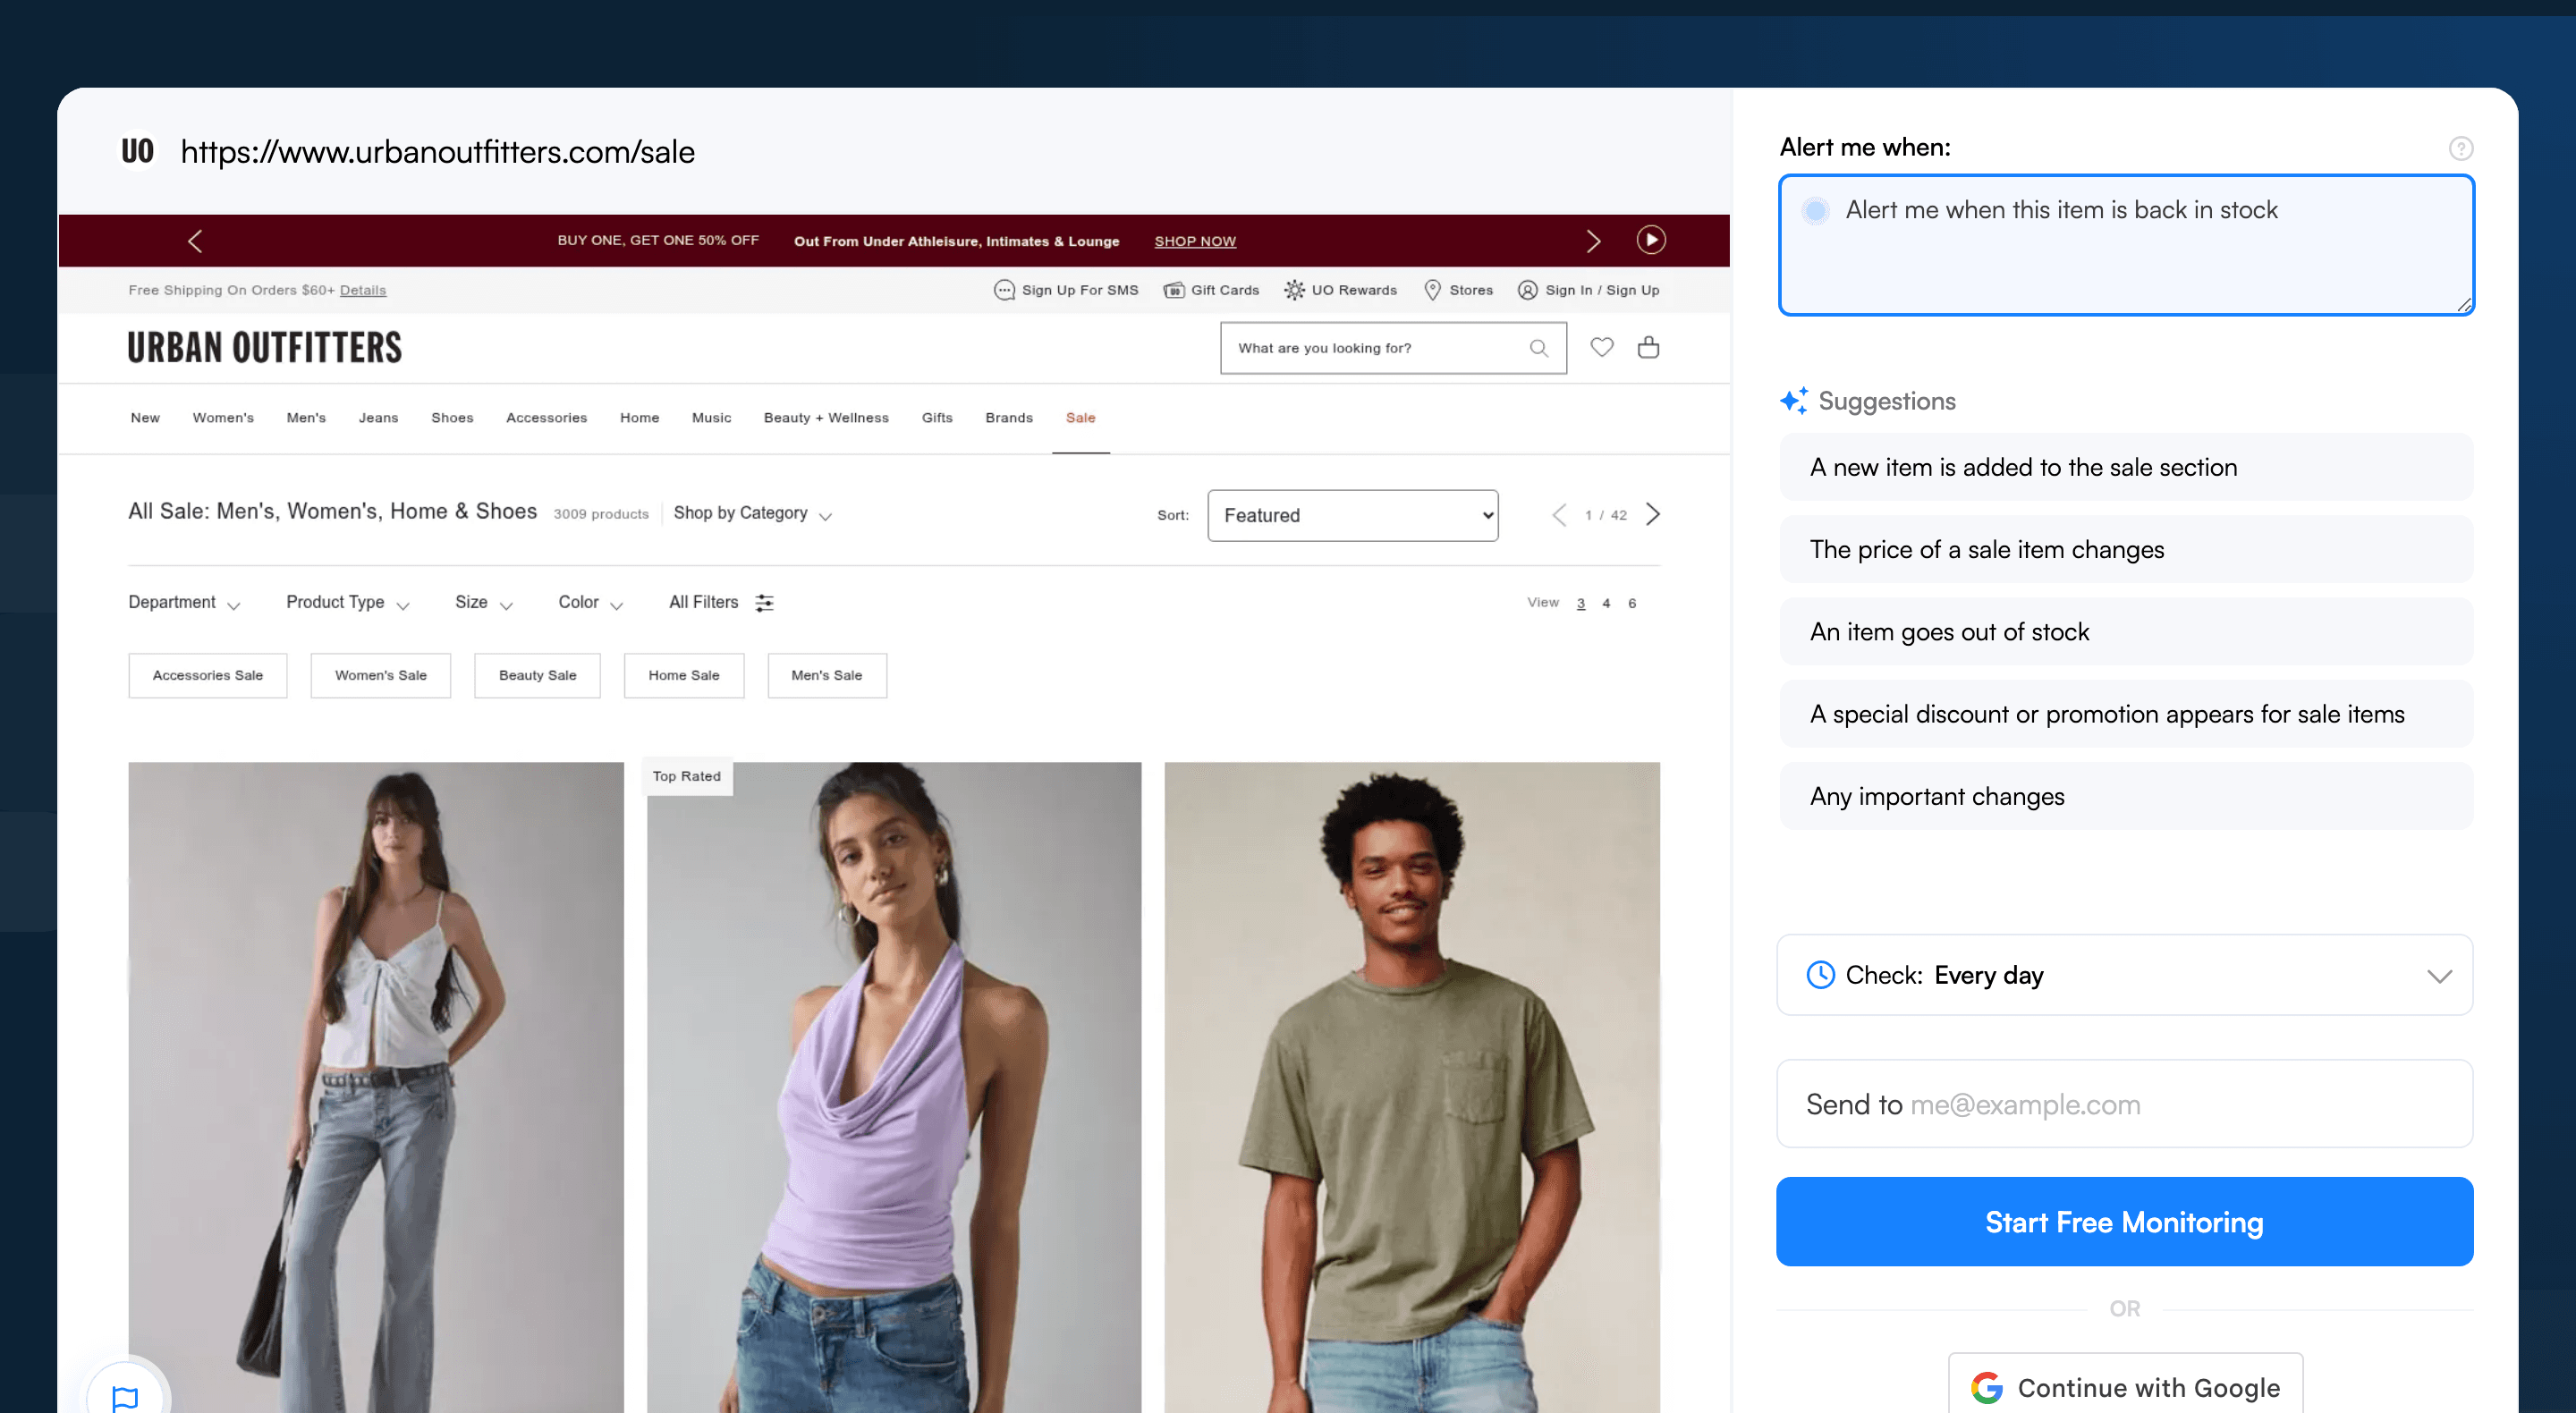Open the New menu
The height and width of the screenshot is (1413, 2576).
[x=145, y=418]
